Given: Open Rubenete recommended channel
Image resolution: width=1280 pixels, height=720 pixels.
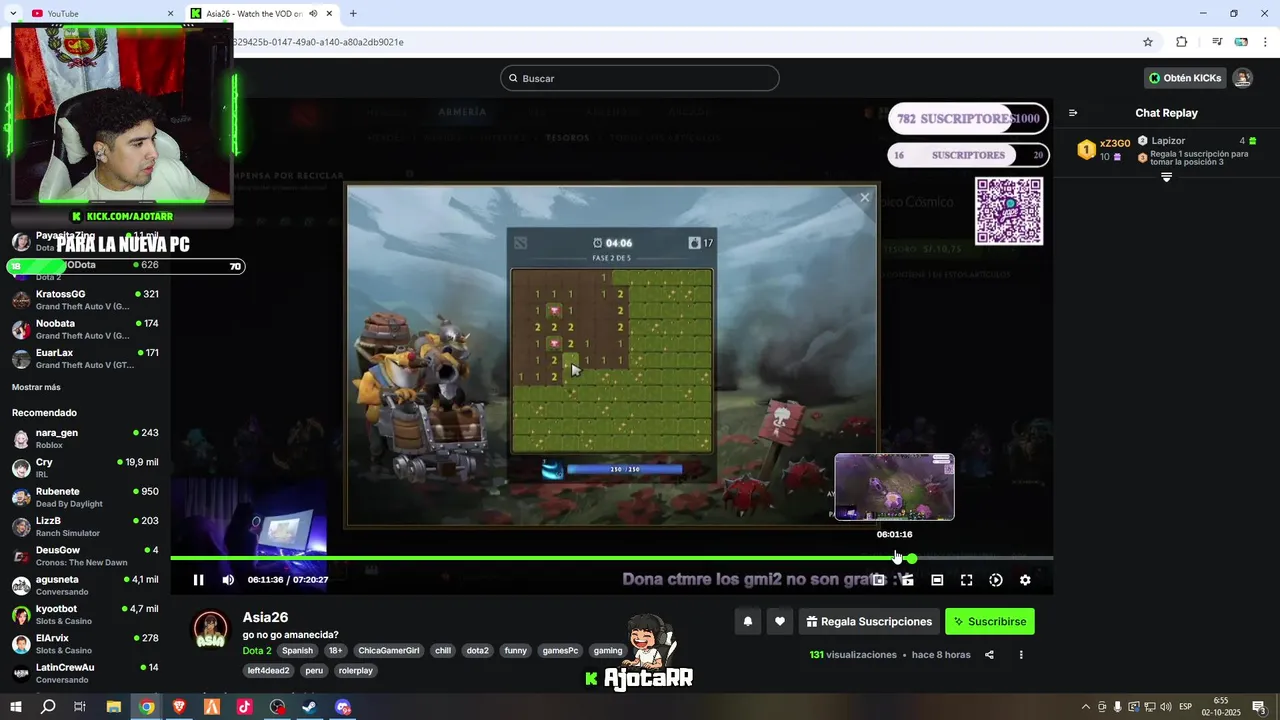Looking at the screenshot, I should (x=85, y=497).
